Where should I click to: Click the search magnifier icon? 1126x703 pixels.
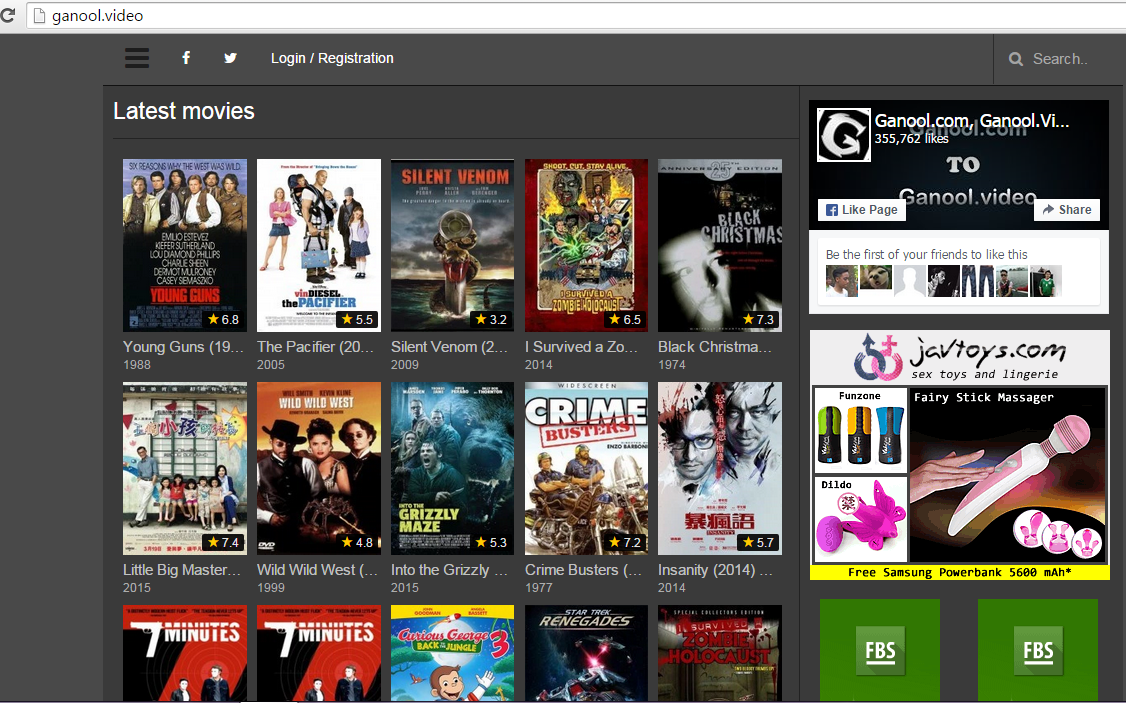(x=1015, y=59)
